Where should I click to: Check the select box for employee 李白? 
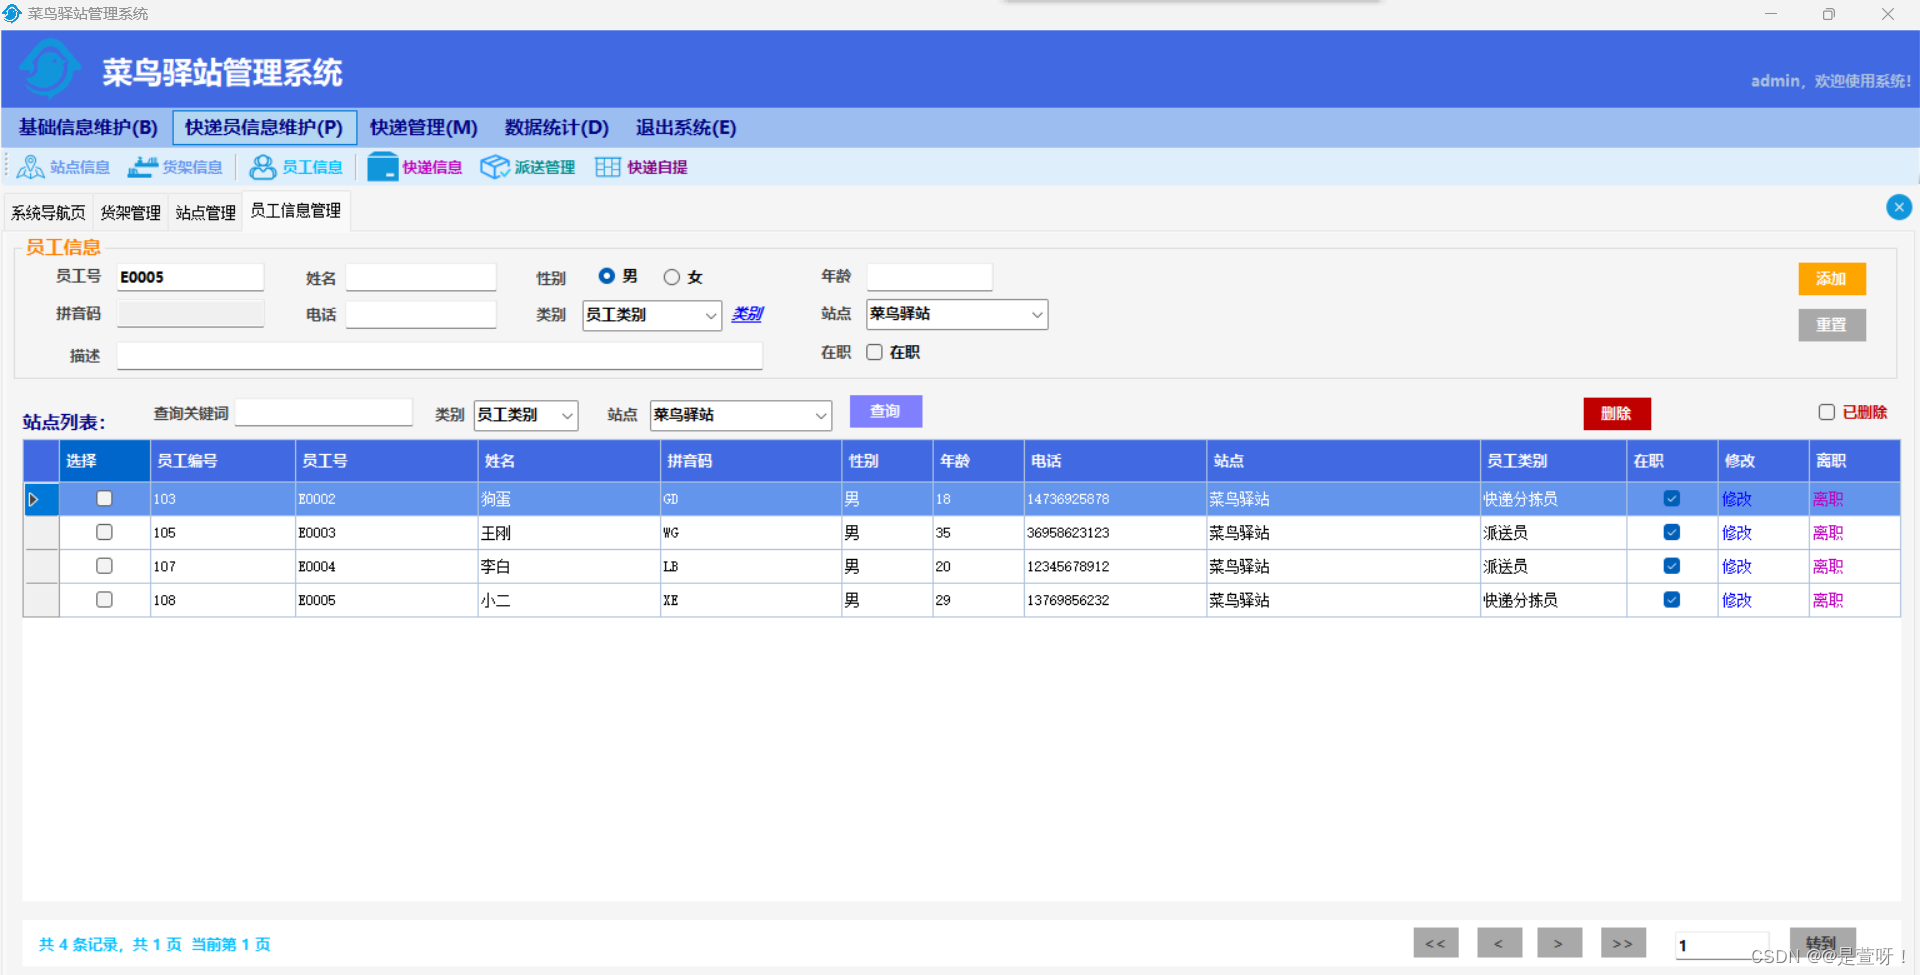pyautogui.click(x=104, y=566)
